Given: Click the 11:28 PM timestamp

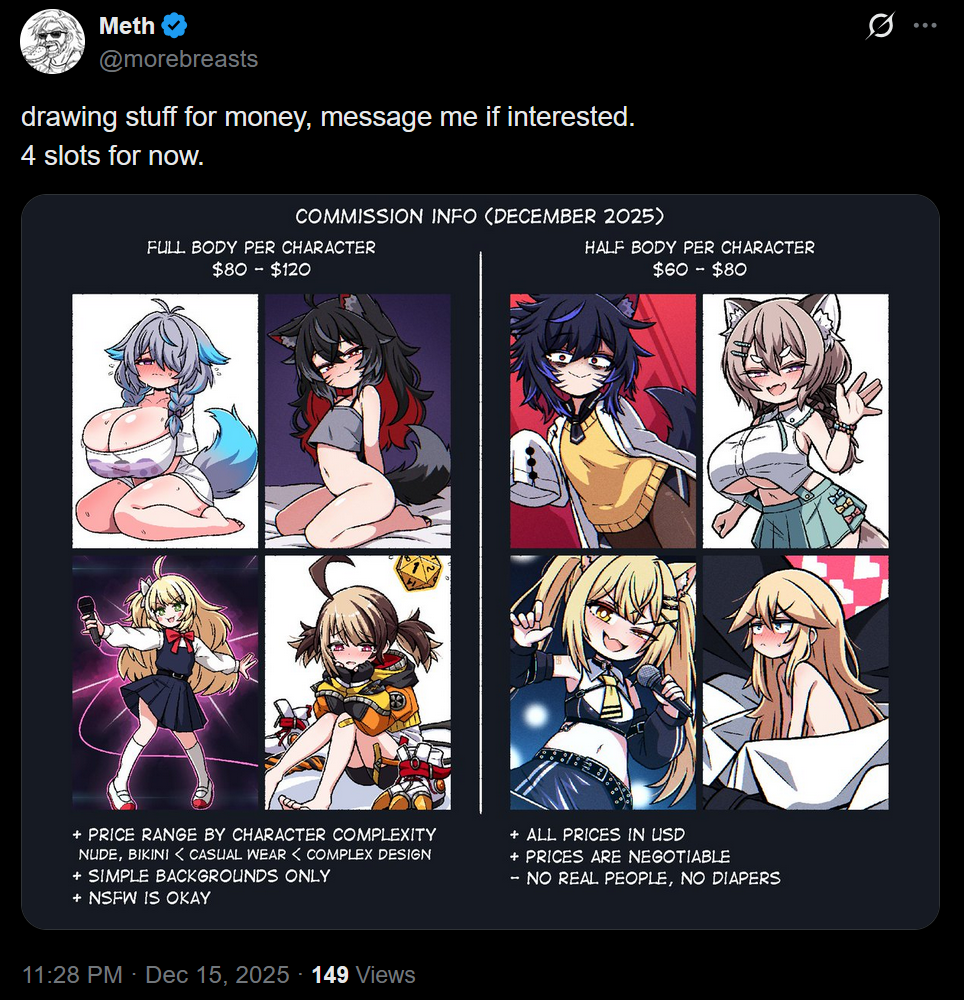Looking at the screenshot, I should pyautogui.click(x=72, y=974).
